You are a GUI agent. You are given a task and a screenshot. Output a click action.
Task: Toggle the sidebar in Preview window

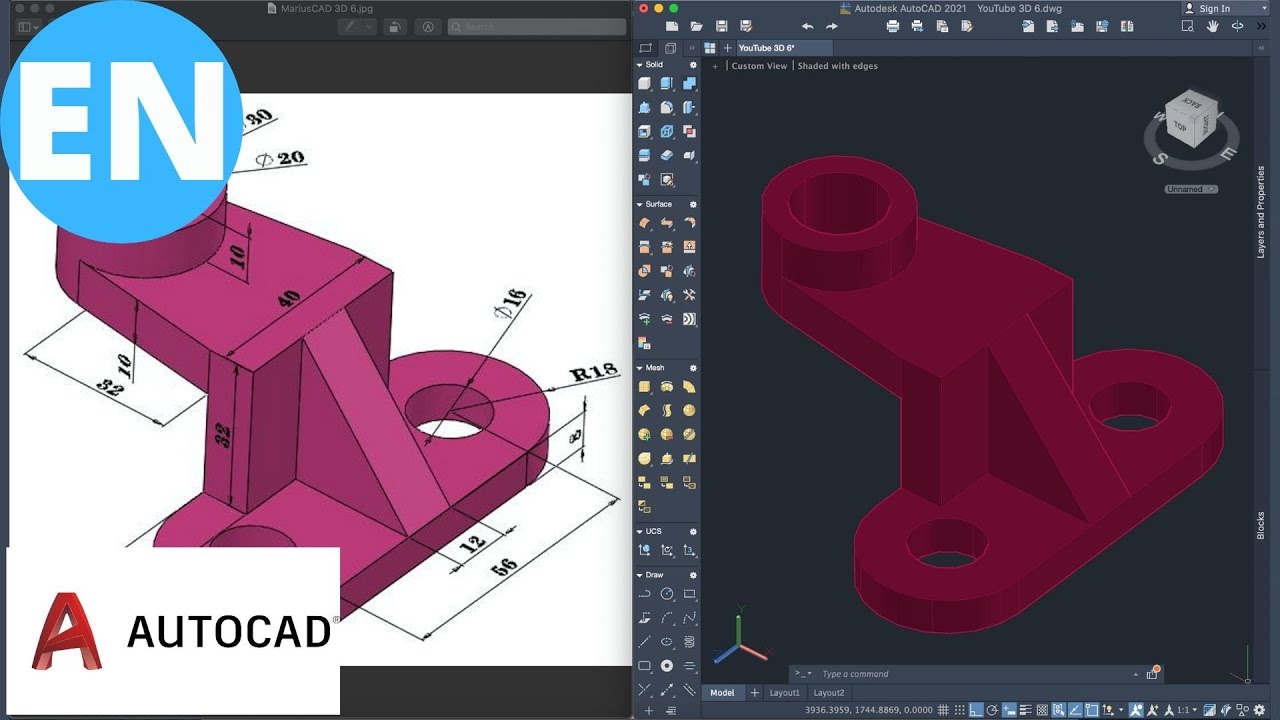28,27
